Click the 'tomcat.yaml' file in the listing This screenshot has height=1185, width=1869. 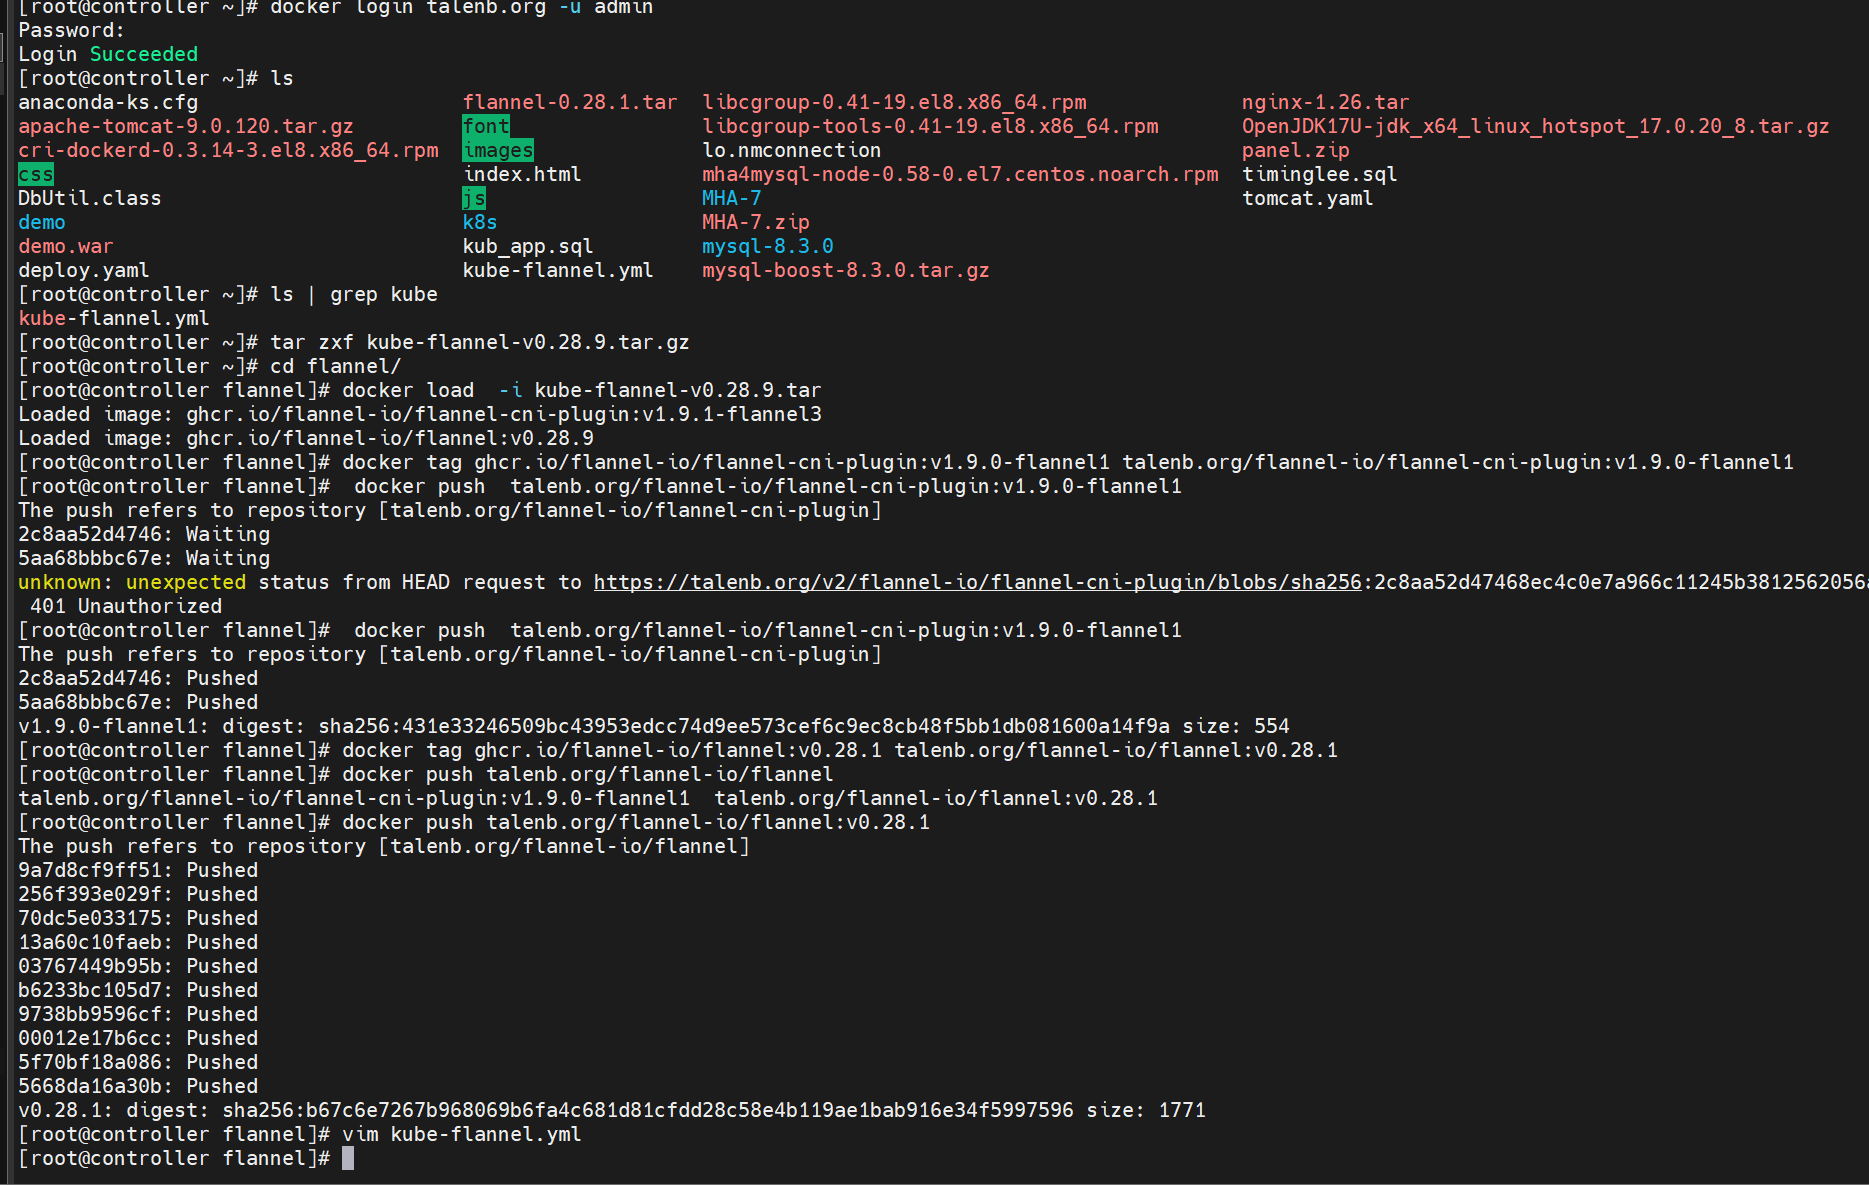point(1308,198)
